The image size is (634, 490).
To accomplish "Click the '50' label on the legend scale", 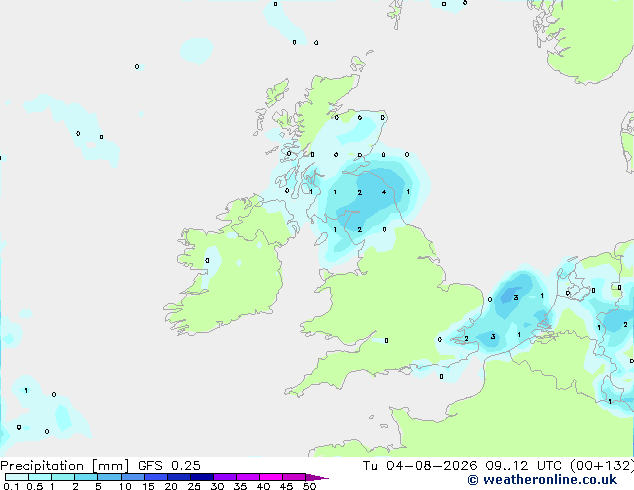I will 309,486.
